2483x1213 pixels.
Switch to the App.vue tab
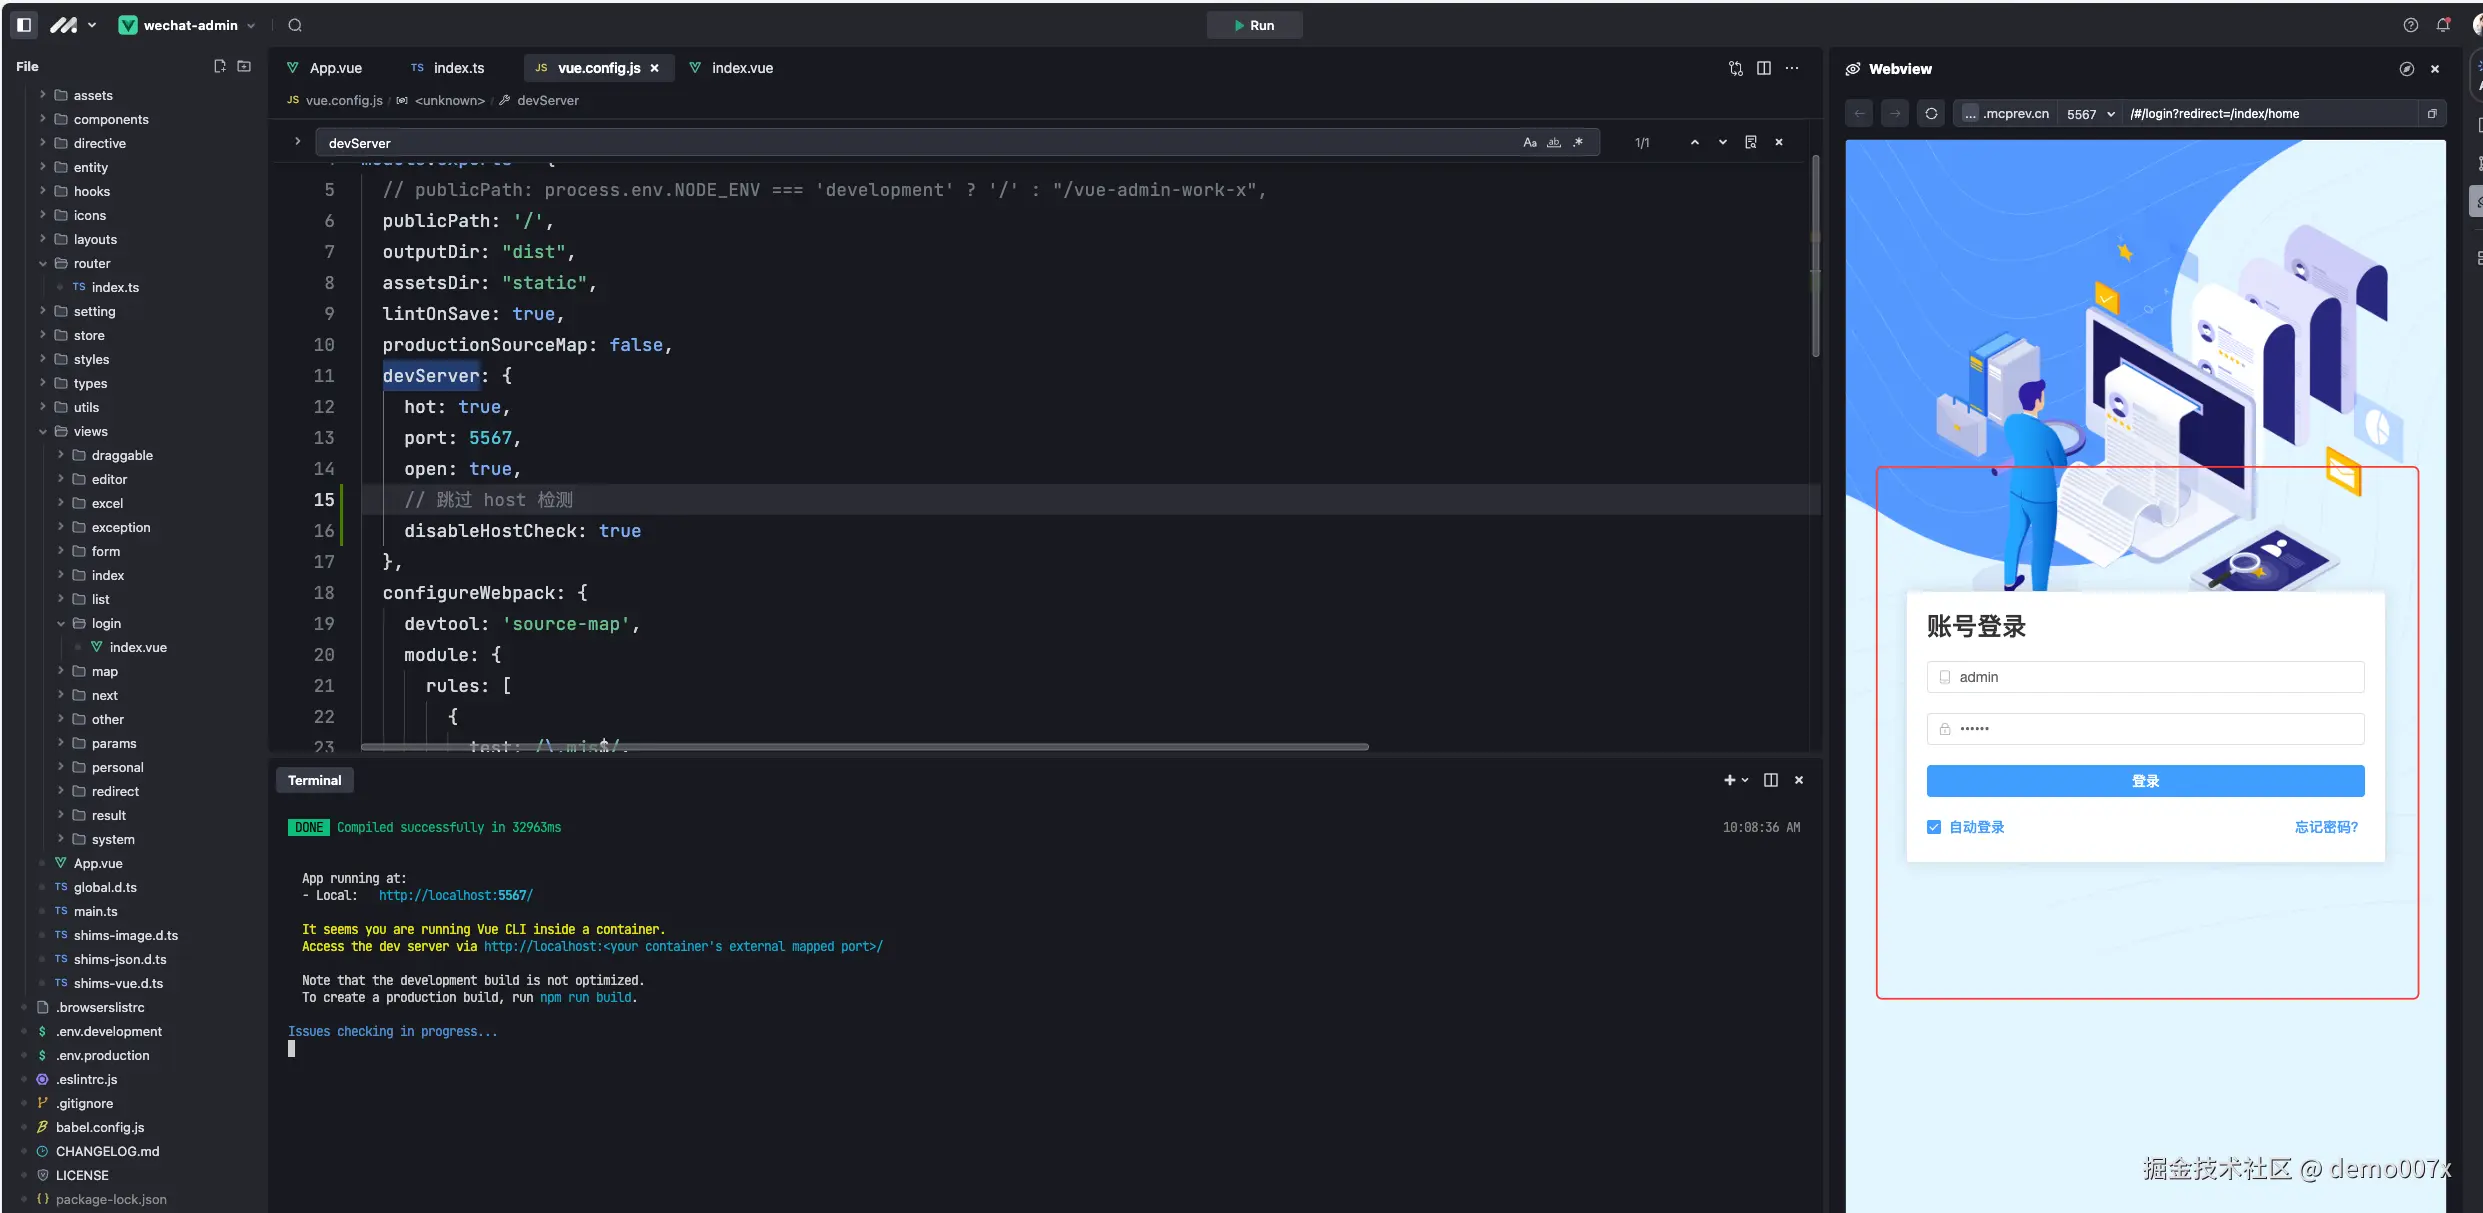coord(335,68)
